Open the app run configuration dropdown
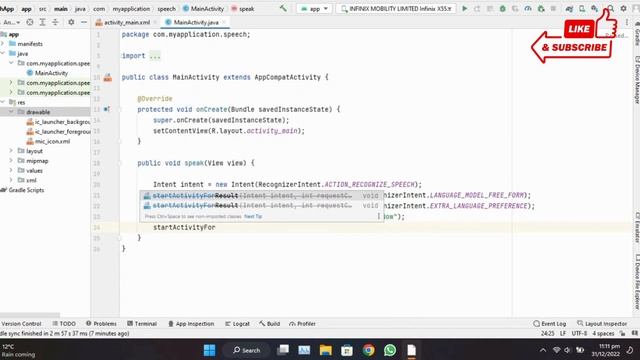Image resolution: width=640 pixels, height=360 pixels. click(x=314, y=8)
